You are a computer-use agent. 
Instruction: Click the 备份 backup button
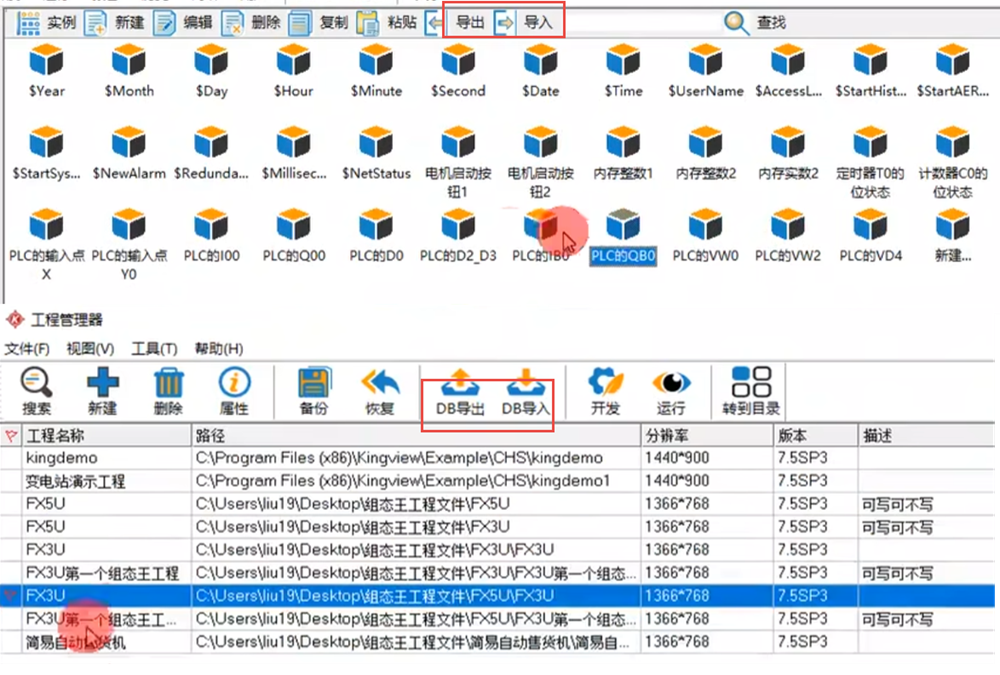pyautogui.click(x=314, y=392)
